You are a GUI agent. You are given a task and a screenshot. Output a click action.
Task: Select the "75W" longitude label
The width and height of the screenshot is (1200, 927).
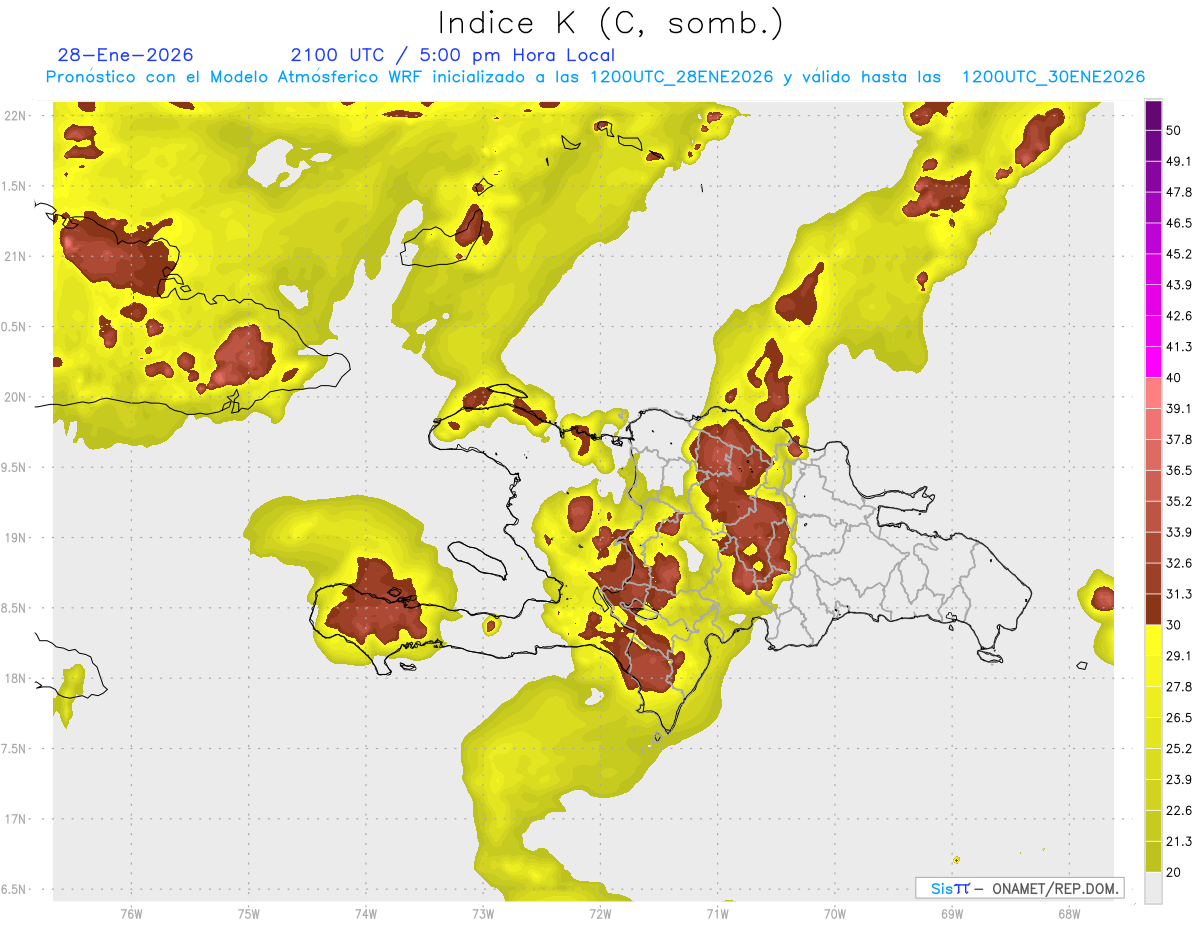pyautogui.click(x=249, y=913)
